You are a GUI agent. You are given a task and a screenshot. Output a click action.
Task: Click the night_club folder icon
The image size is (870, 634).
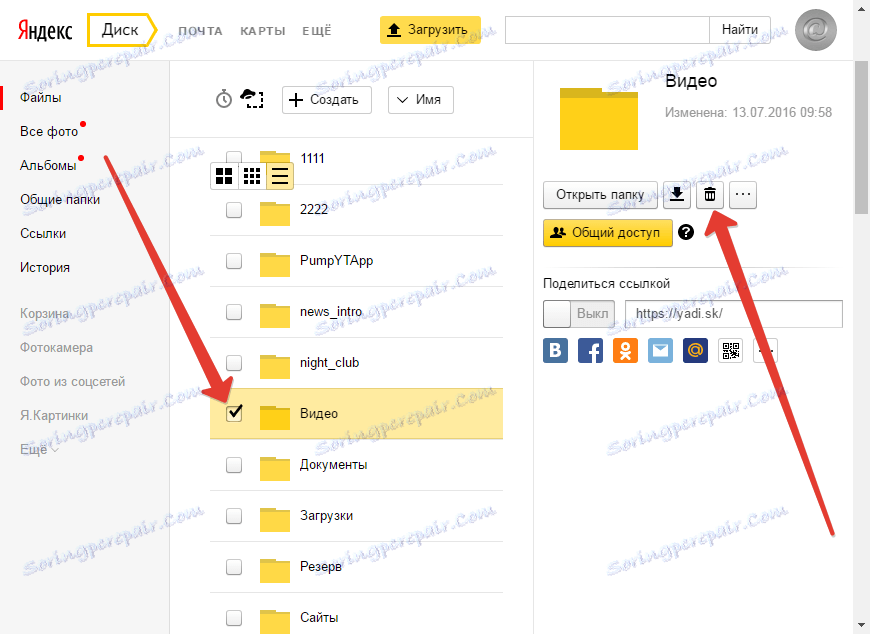275,365
